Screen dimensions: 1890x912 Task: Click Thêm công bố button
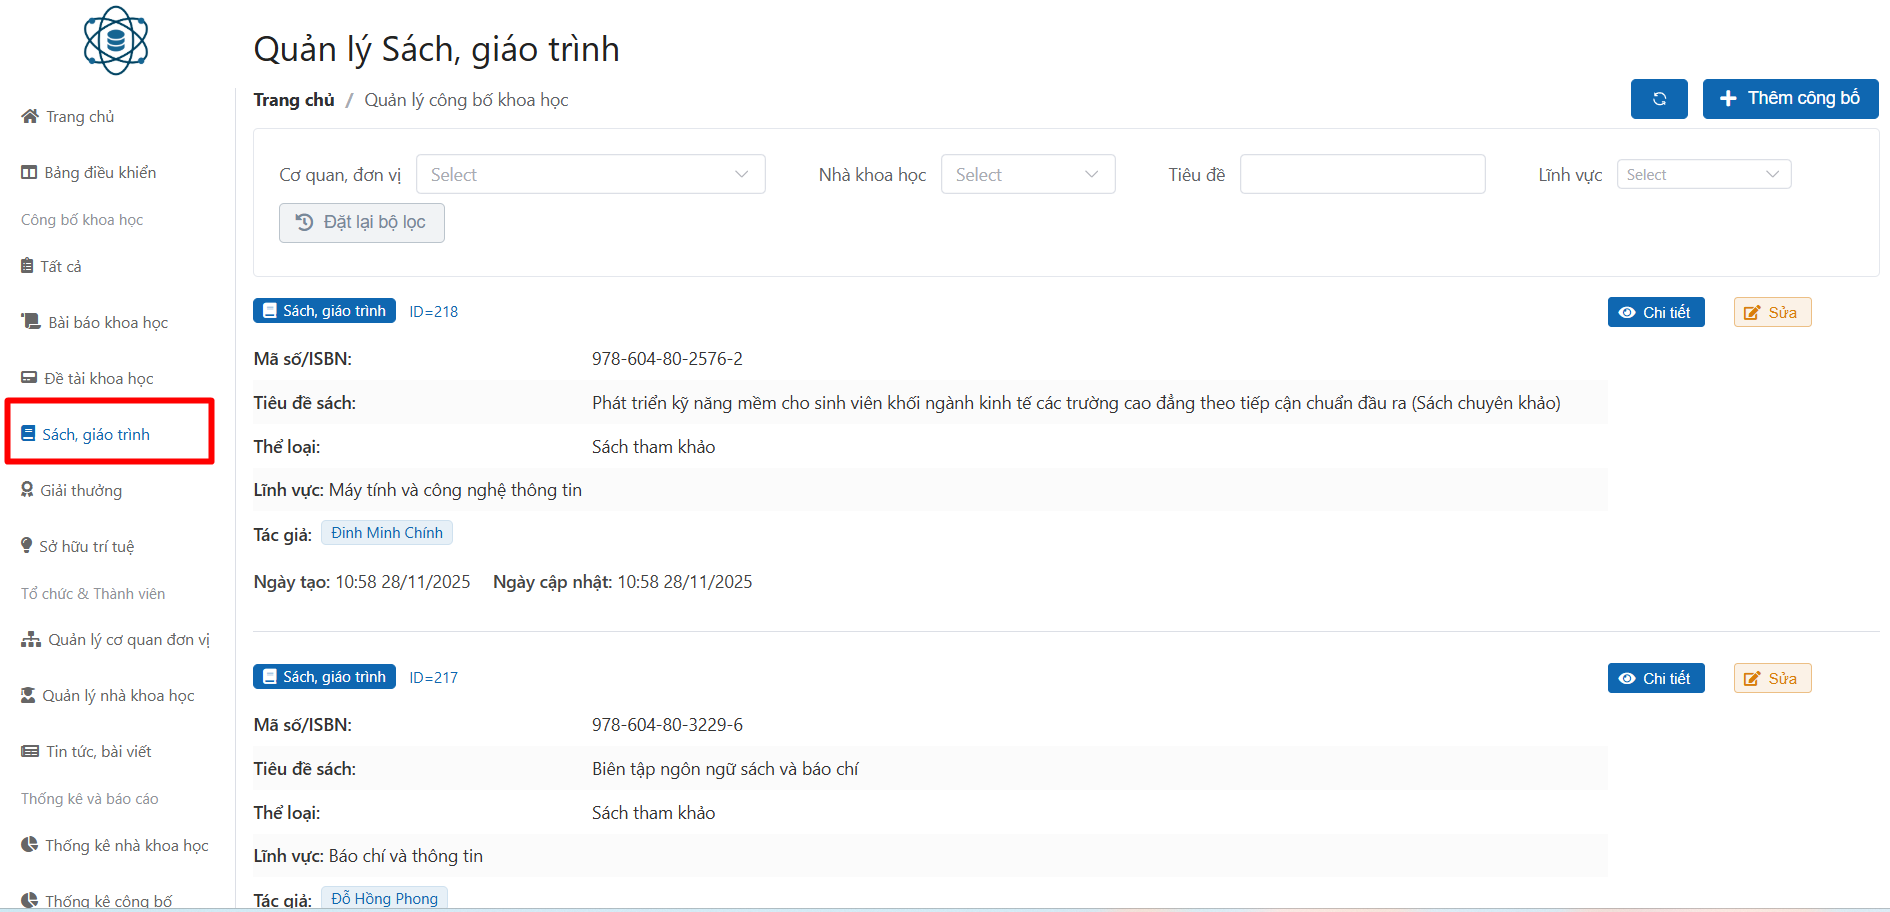[1790, 99]
